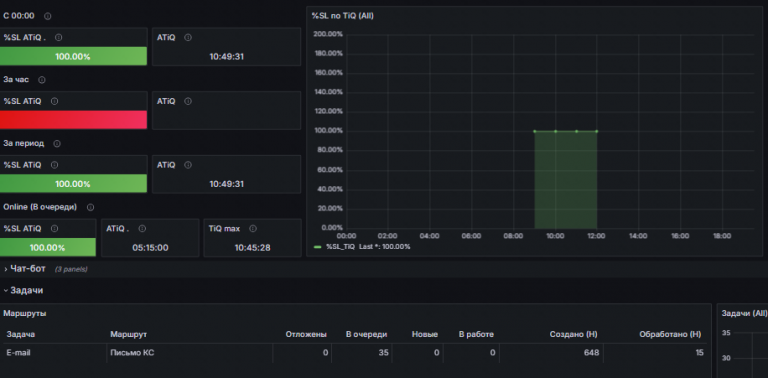Select value 15 in the Обработано column
Viewport: 768px width, 378px height.
pos(699,353)
